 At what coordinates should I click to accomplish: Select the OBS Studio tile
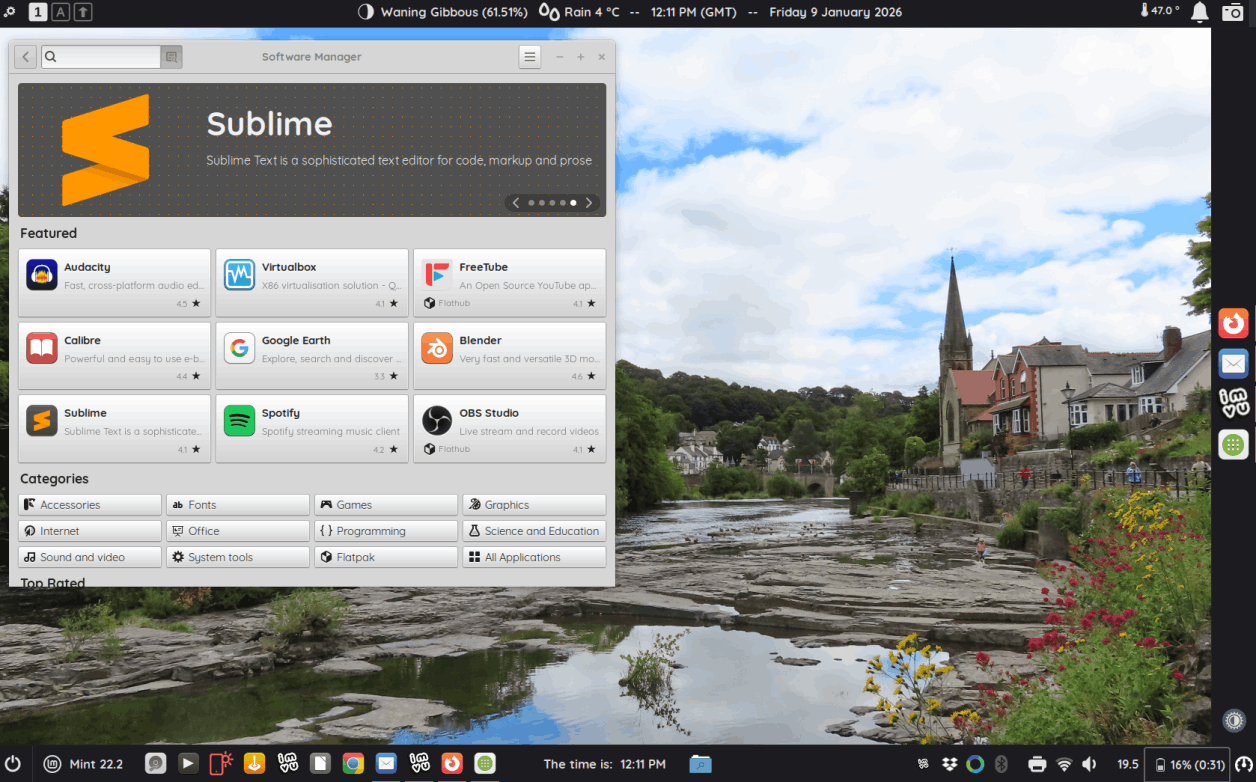509,429
